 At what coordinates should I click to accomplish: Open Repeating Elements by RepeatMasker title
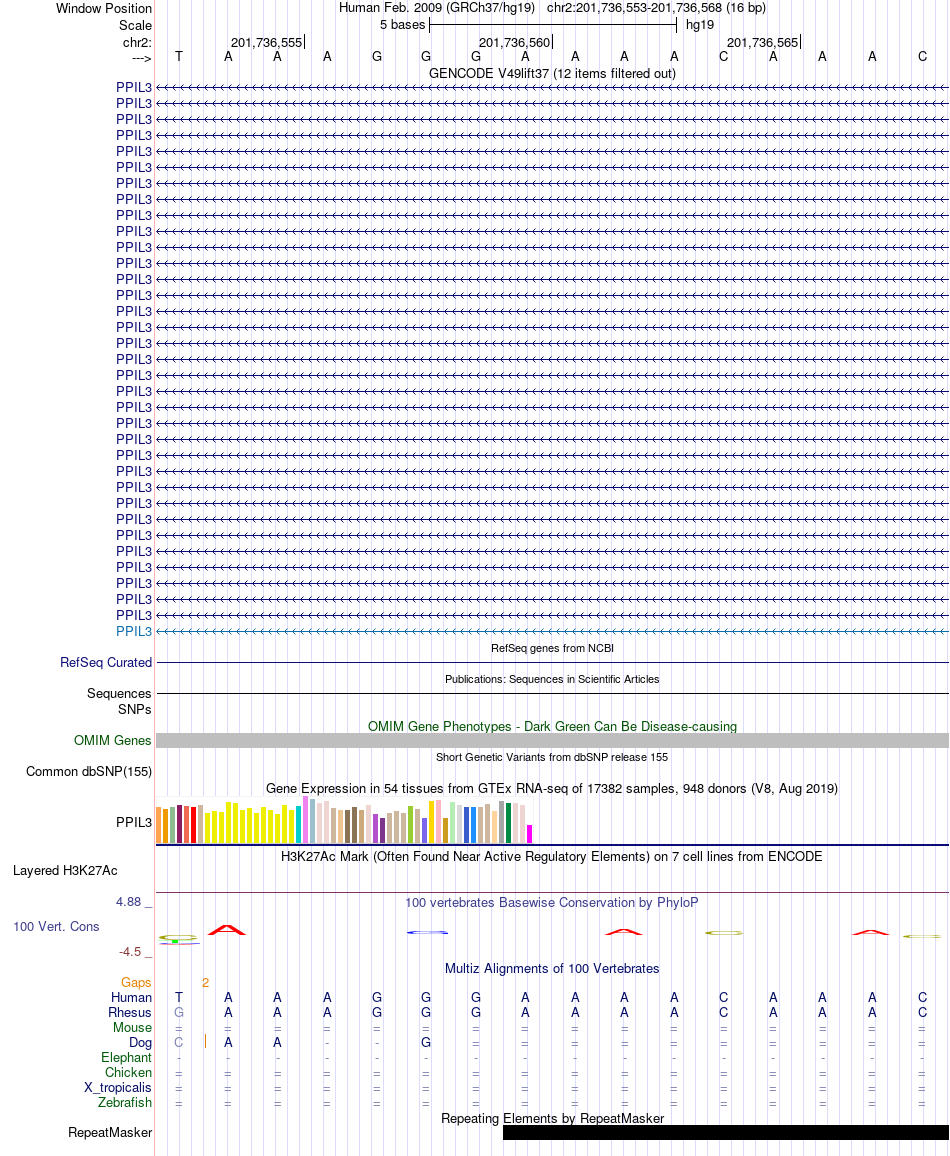pyautogui.click(x=552, y=1118)
